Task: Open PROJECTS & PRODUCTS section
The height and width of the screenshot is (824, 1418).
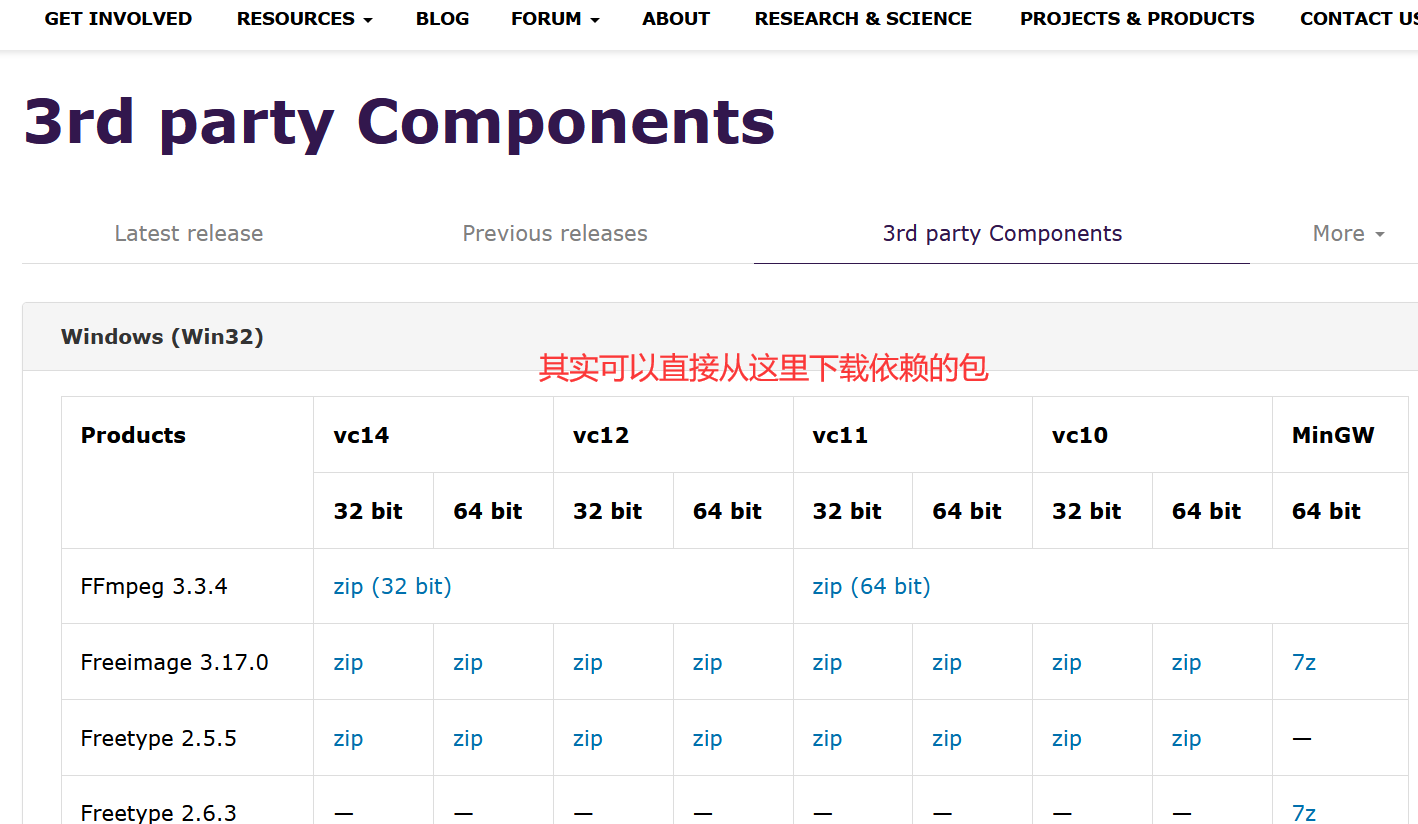Action: 1137,19
